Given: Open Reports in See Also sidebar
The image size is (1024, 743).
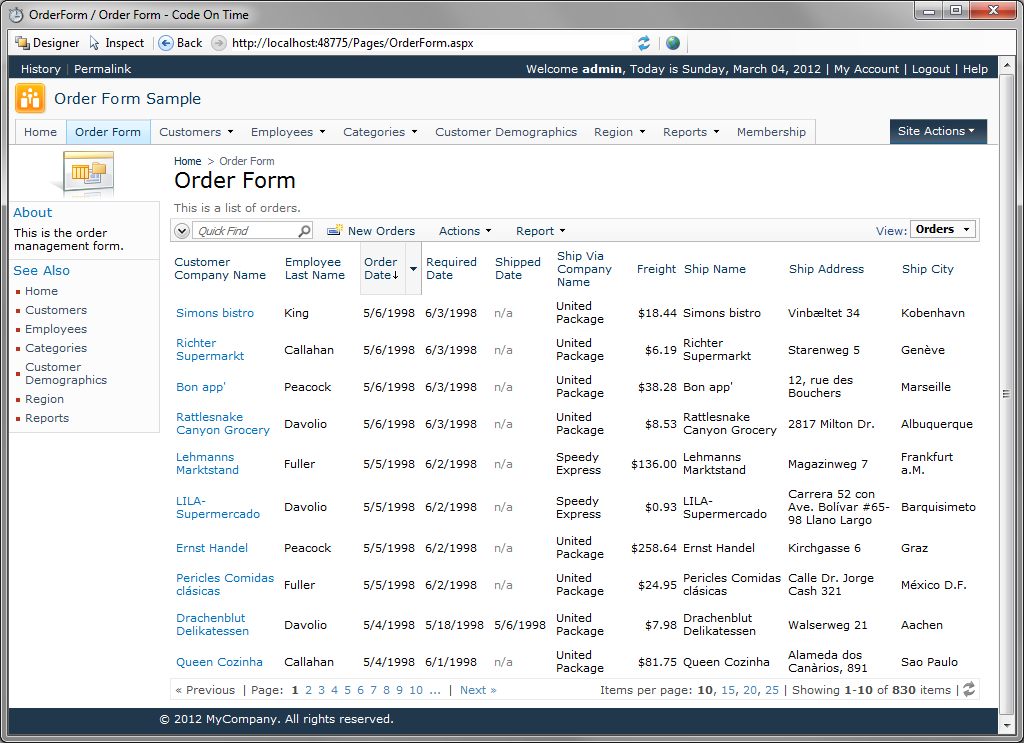Looking at the screenshot, I should click(47, 418).
